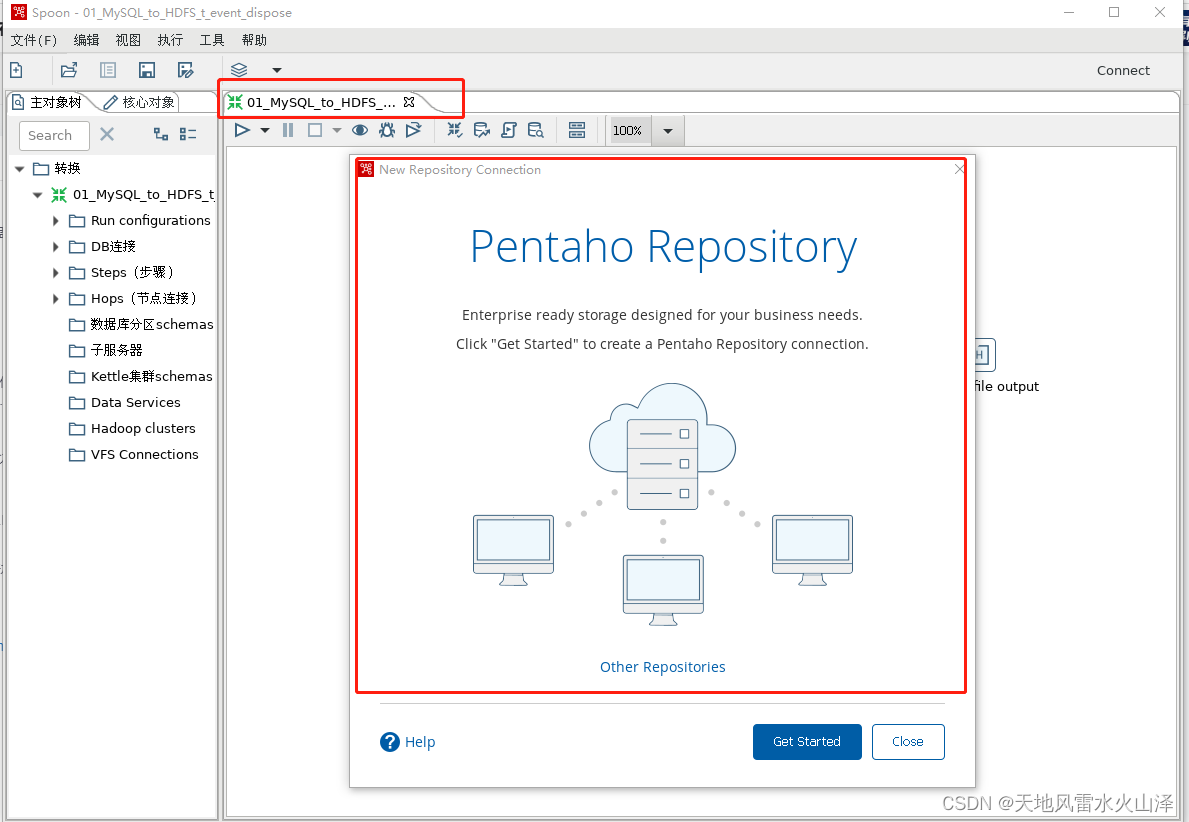Click the Replay transformation icon
Viewport: 1189px width, 822px height.
pos(413,130)
